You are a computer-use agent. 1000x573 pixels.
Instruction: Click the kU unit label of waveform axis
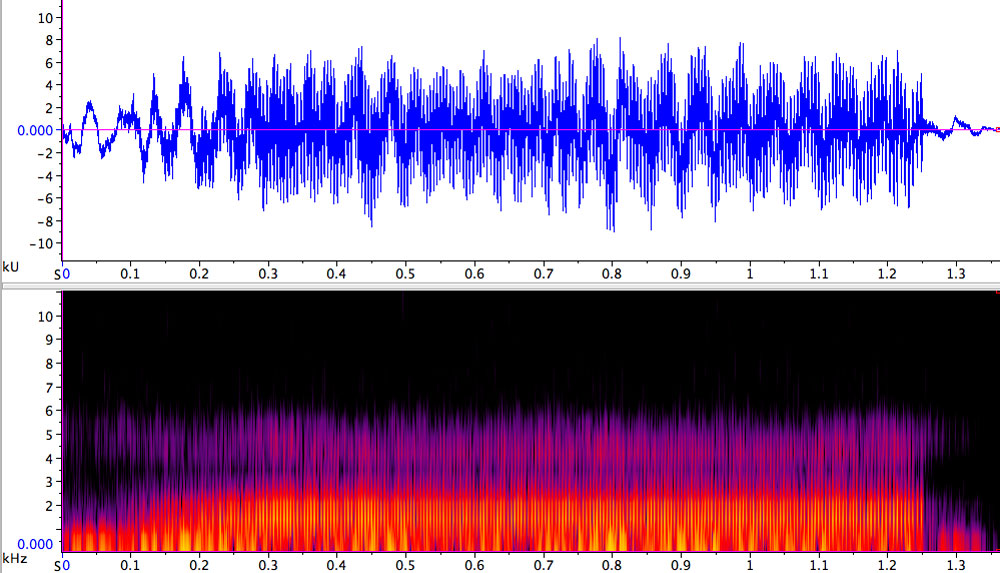click(11, 267)
